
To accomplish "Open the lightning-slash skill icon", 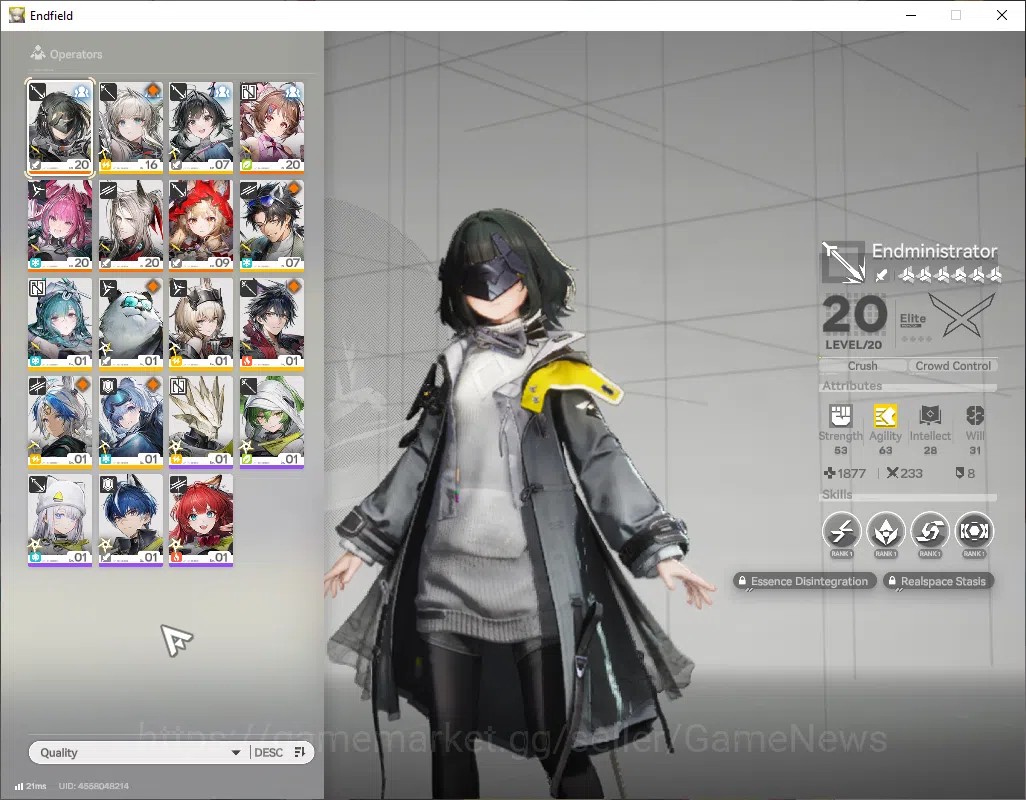I will pyautogui.click(x=841, y=530).
